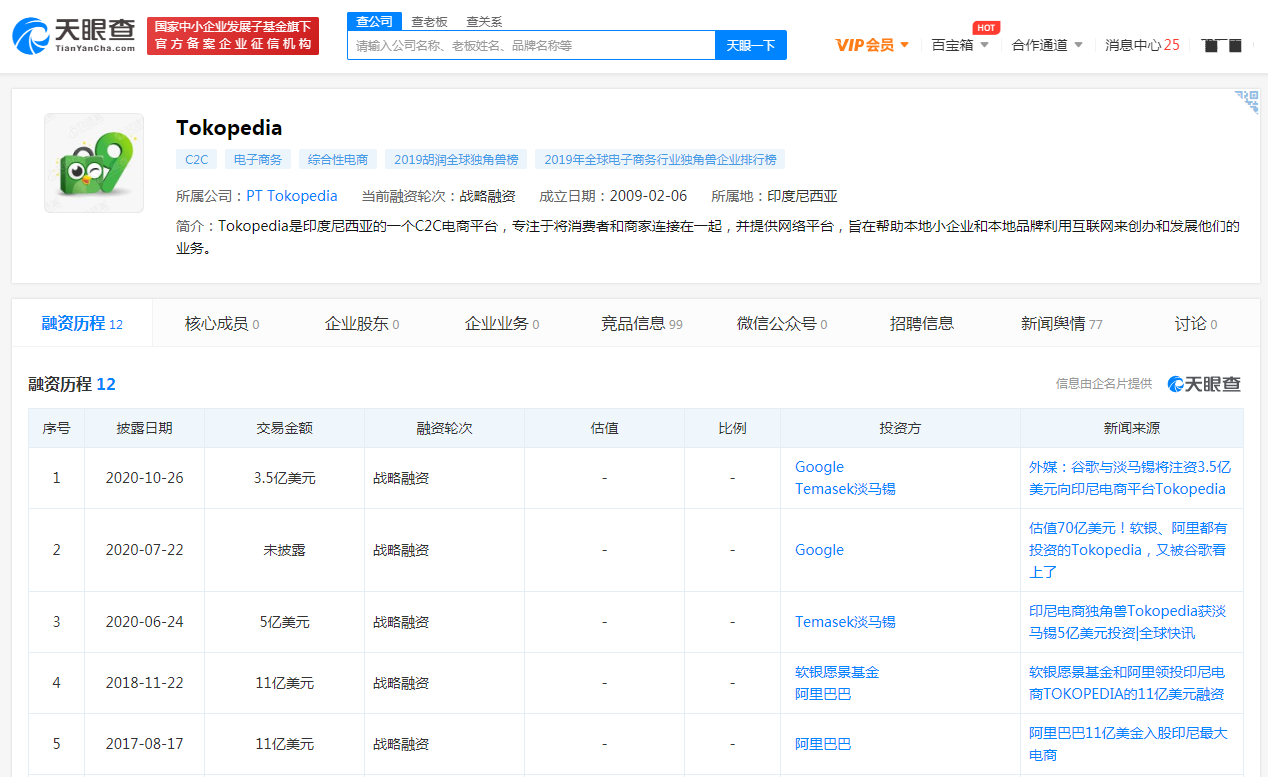The height and width of the screenshot is (777, 1268).
Task: Expand the VIP会员 dropdown
Action: point(872,45)
